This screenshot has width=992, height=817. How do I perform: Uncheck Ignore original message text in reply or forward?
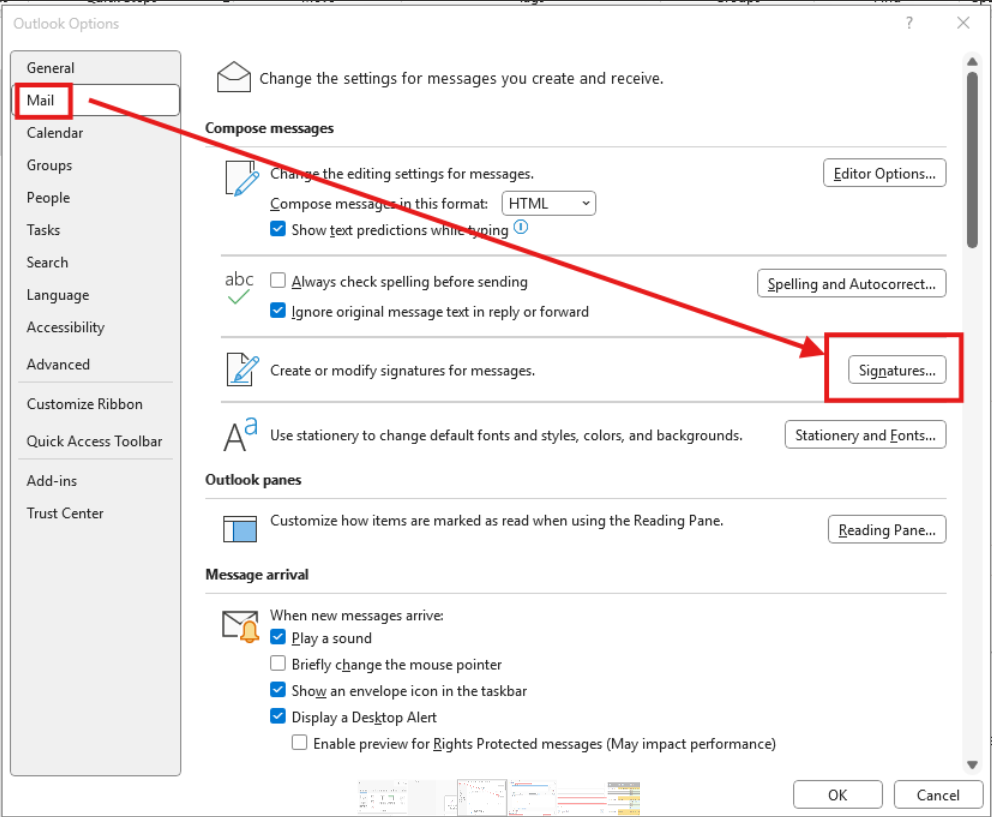click(278, 310)
